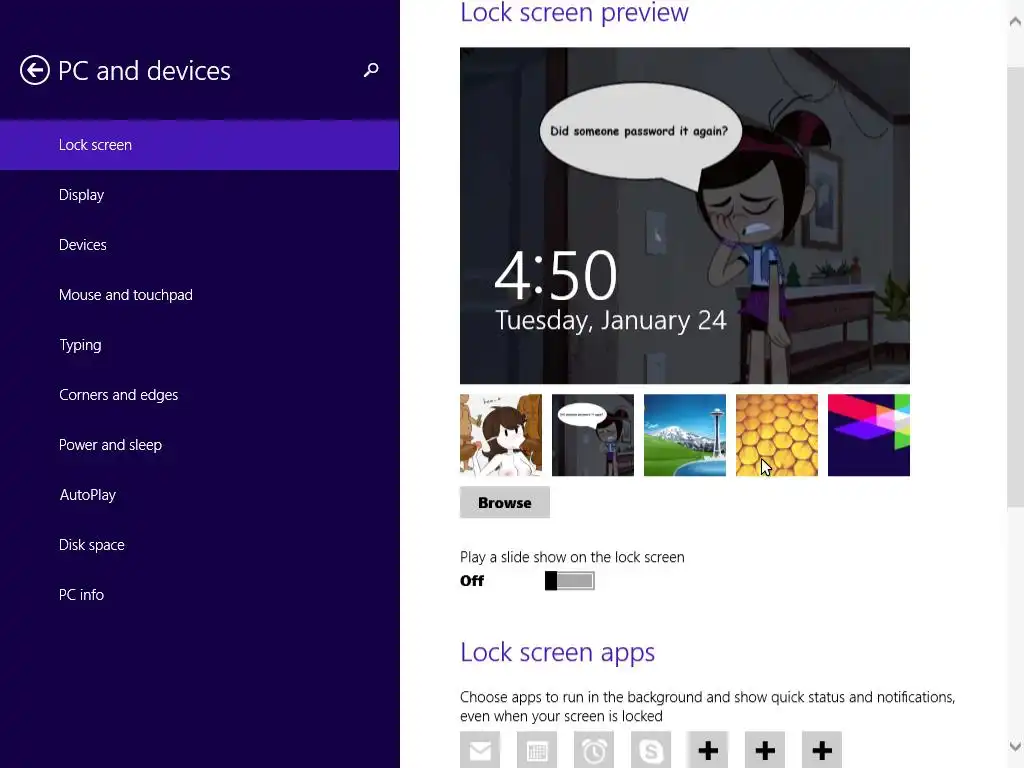Add an app using the first plus icon
This screenshot has height=768, width=1024.
tap(708, 750)
